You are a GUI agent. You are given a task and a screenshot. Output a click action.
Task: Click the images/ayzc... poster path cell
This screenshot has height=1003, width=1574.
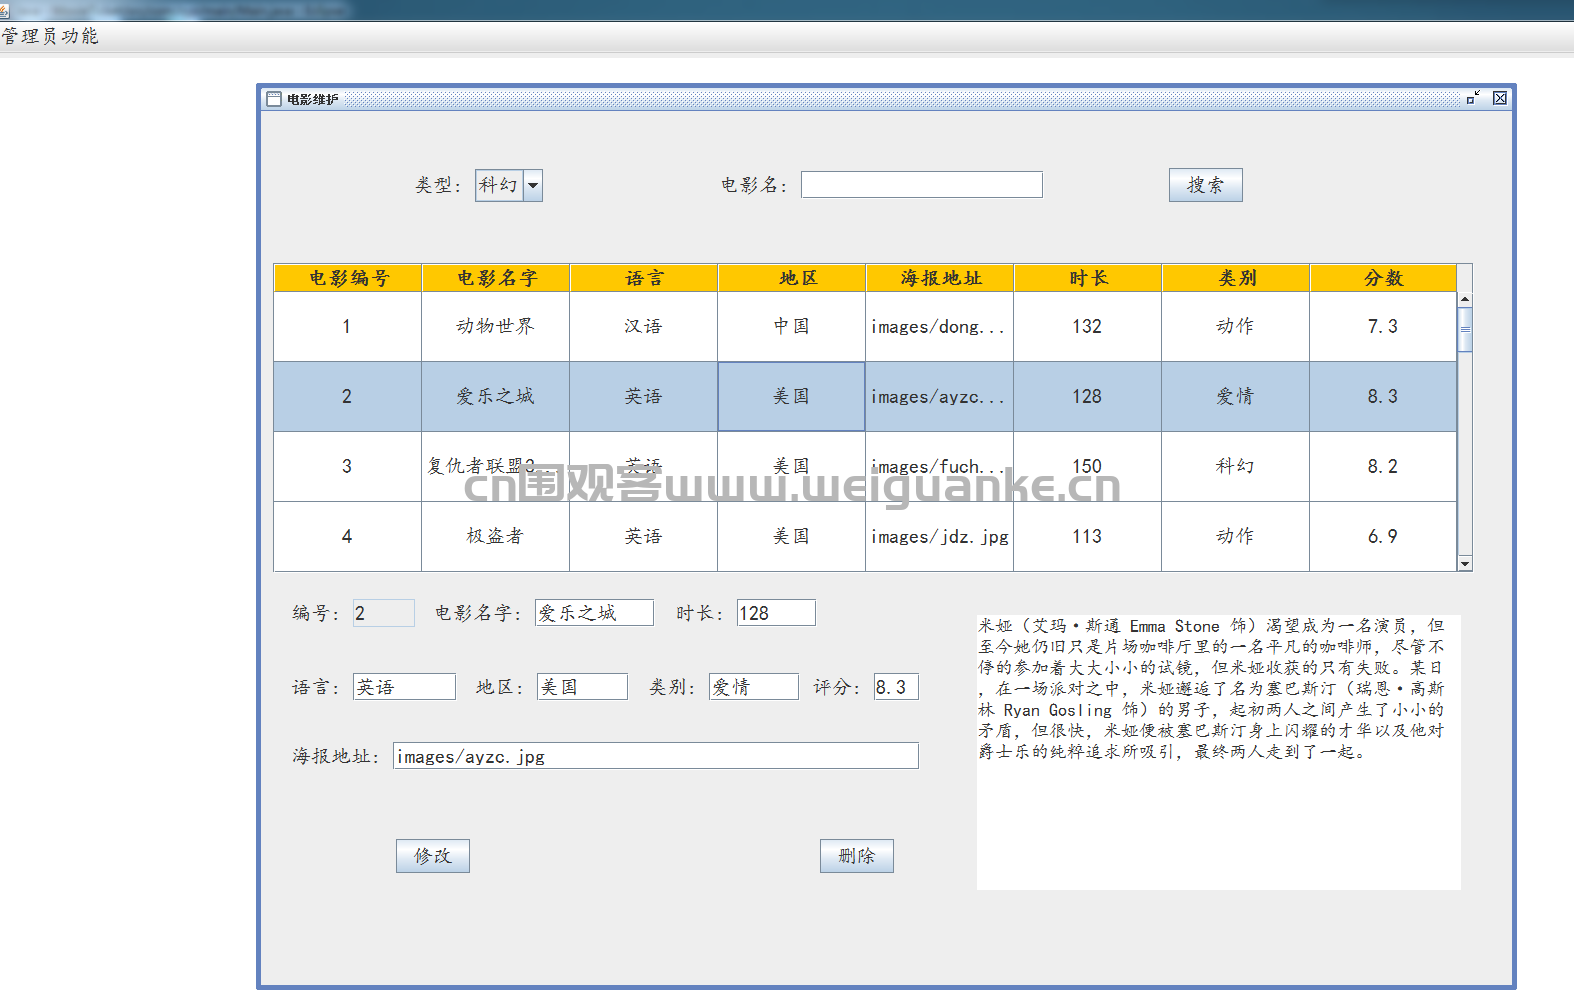(x=940, y=397)
